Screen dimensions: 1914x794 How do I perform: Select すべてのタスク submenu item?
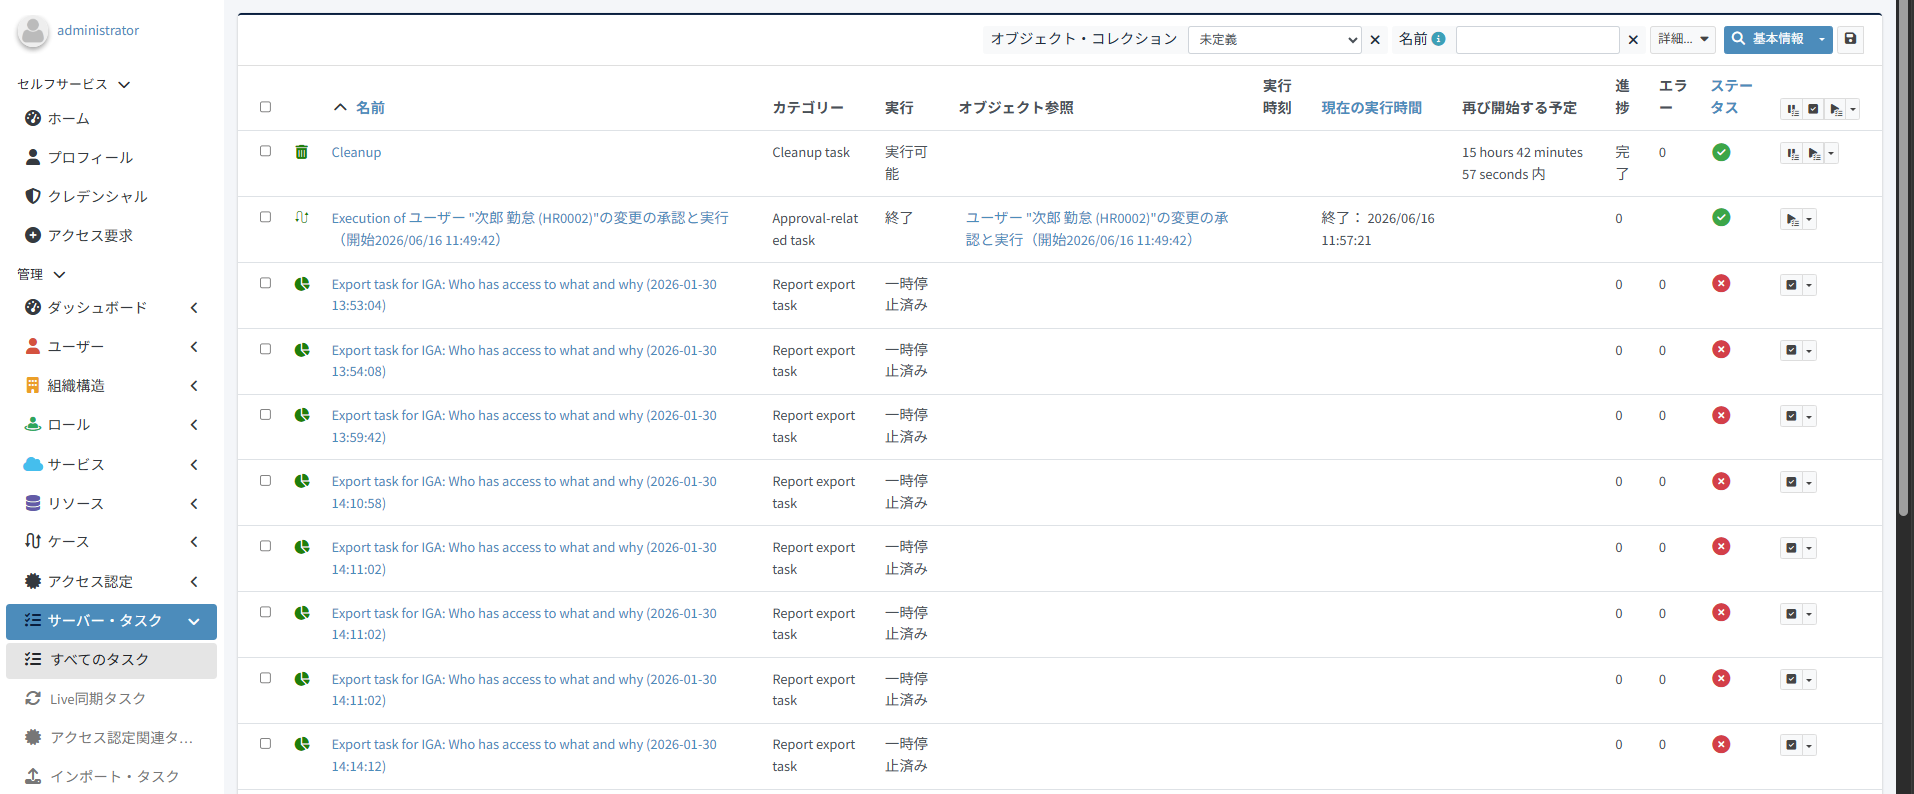click(x=111, y=660)
